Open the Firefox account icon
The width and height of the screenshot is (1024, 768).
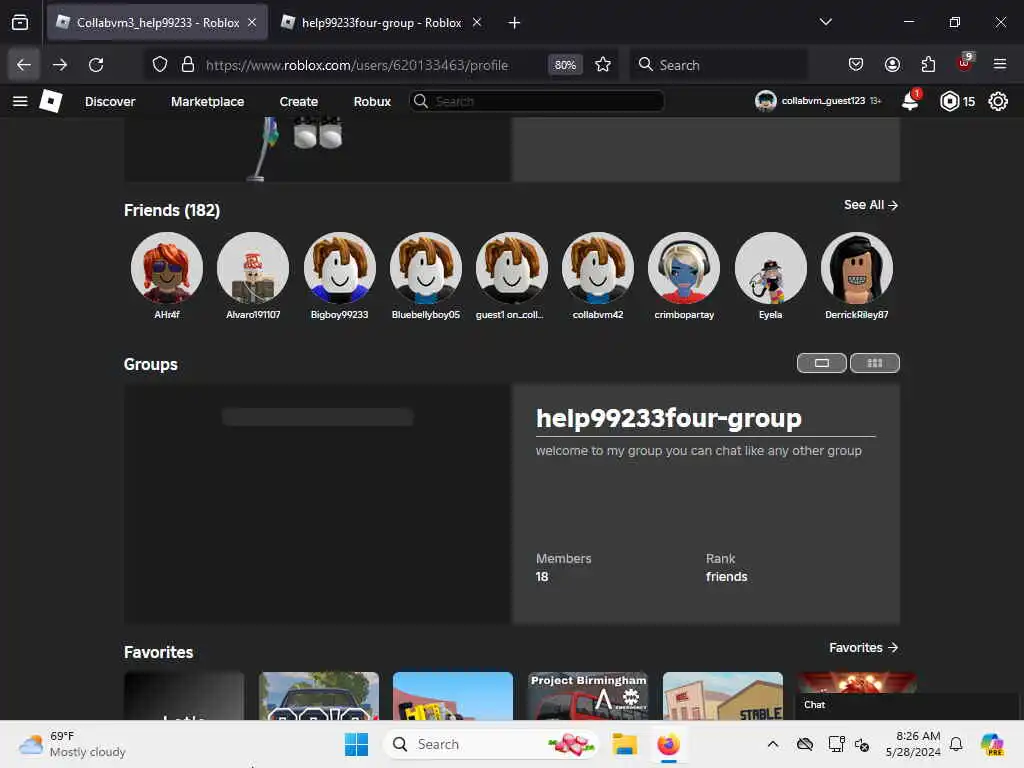pos(892,64)
